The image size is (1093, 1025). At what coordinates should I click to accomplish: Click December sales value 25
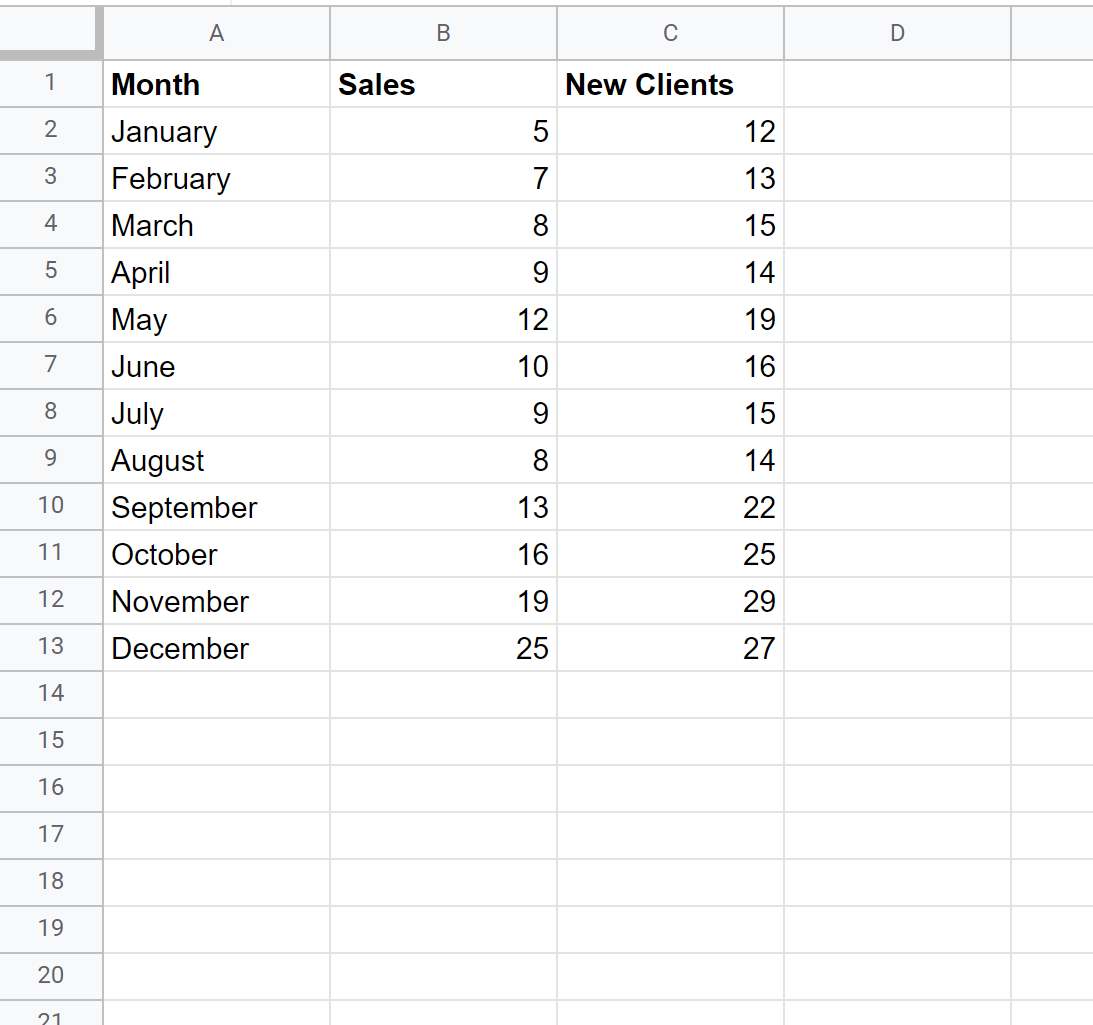click(443, 648)
